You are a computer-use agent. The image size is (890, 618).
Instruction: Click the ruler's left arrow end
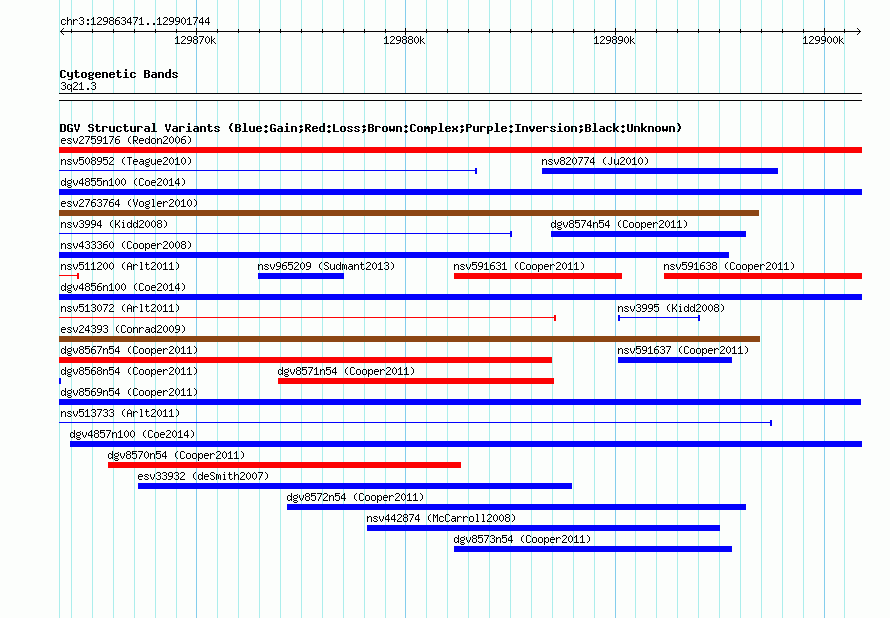(x=62, y=31)
